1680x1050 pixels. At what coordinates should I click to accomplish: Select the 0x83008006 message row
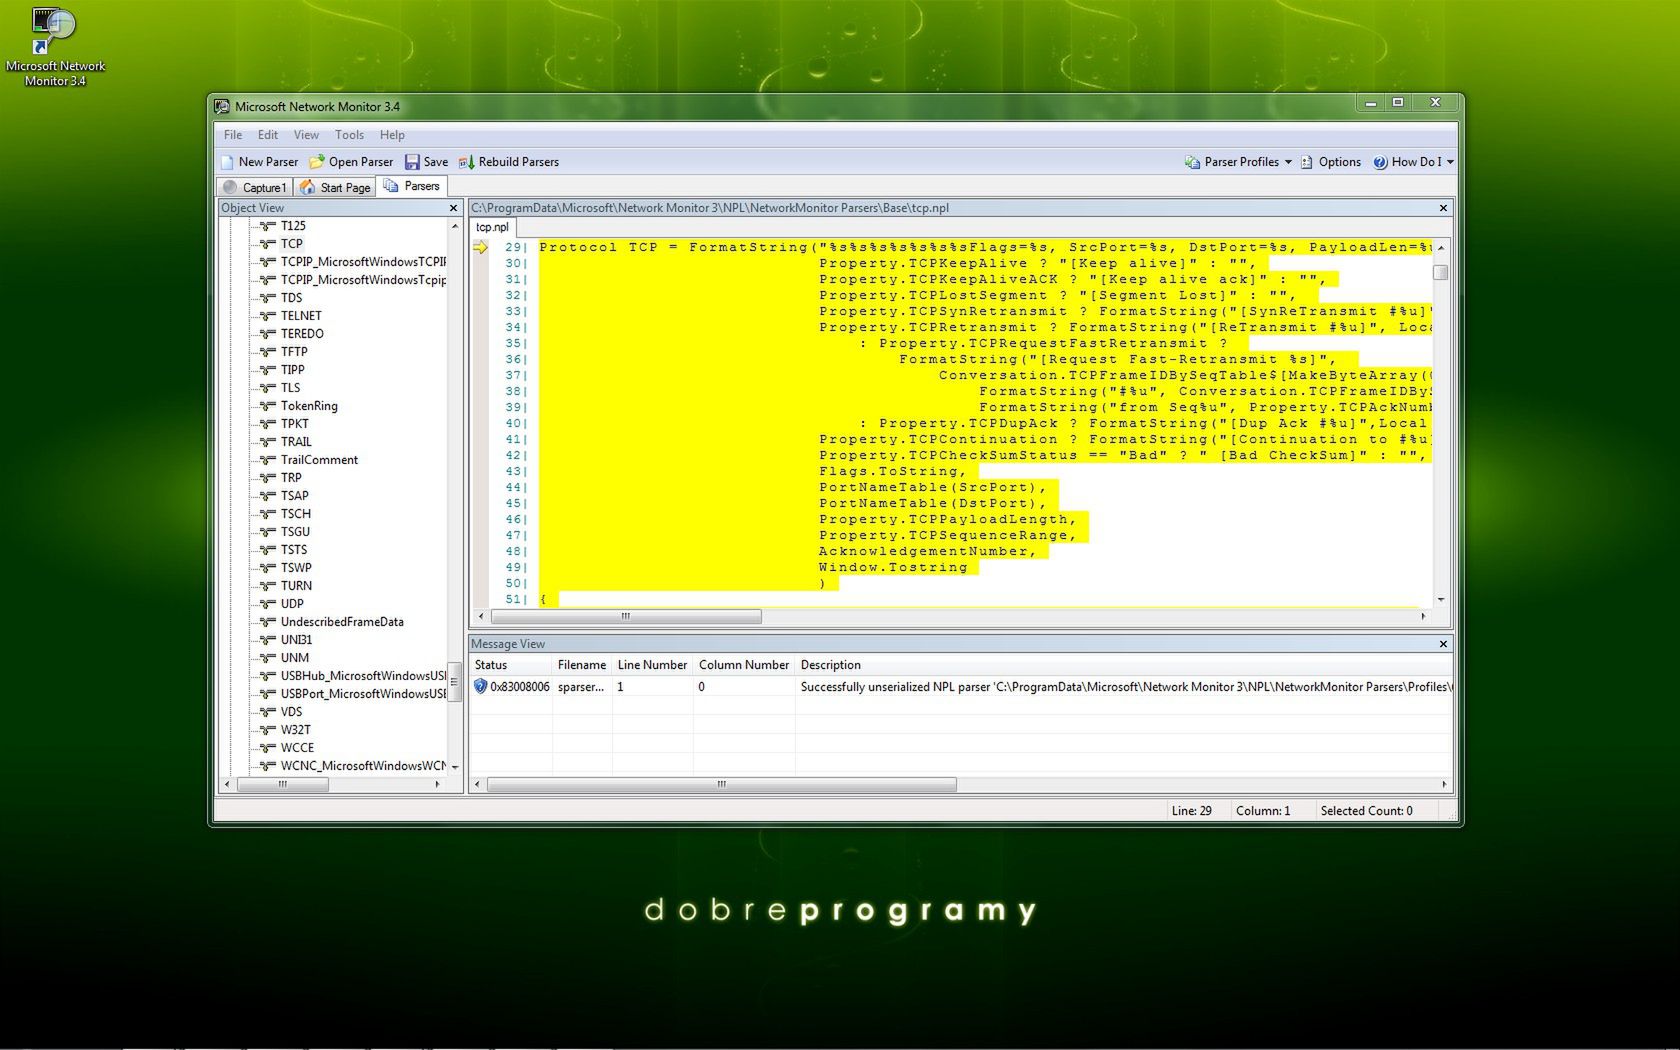coord(961,687)
